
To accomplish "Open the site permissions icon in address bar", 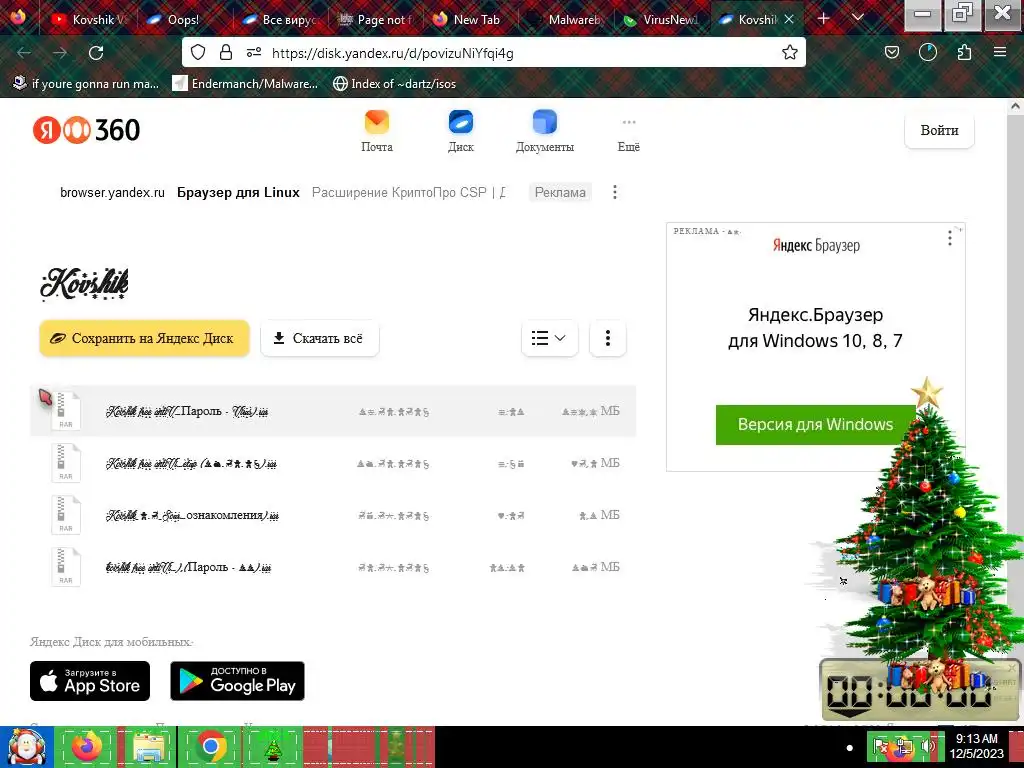I will 254,53.
